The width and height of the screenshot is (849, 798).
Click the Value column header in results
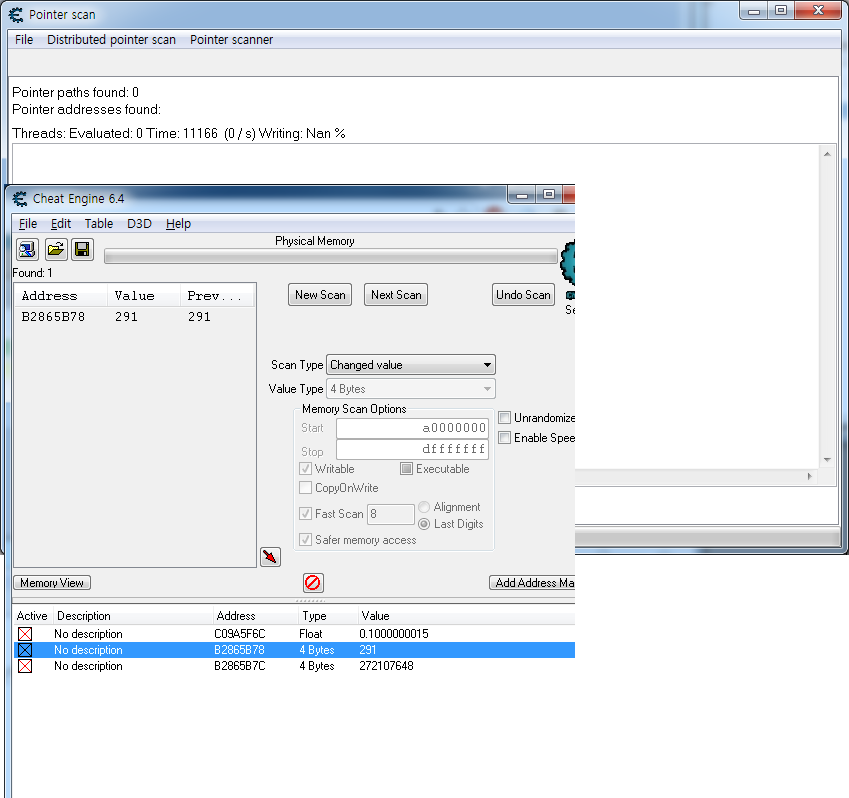(144, 296)
